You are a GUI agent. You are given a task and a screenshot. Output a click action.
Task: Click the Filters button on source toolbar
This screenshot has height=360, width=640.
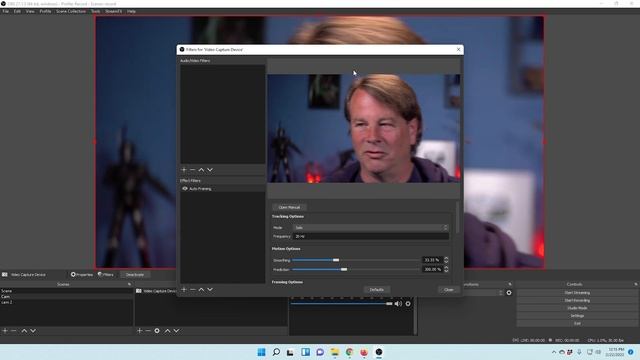(x=106, y=275)
